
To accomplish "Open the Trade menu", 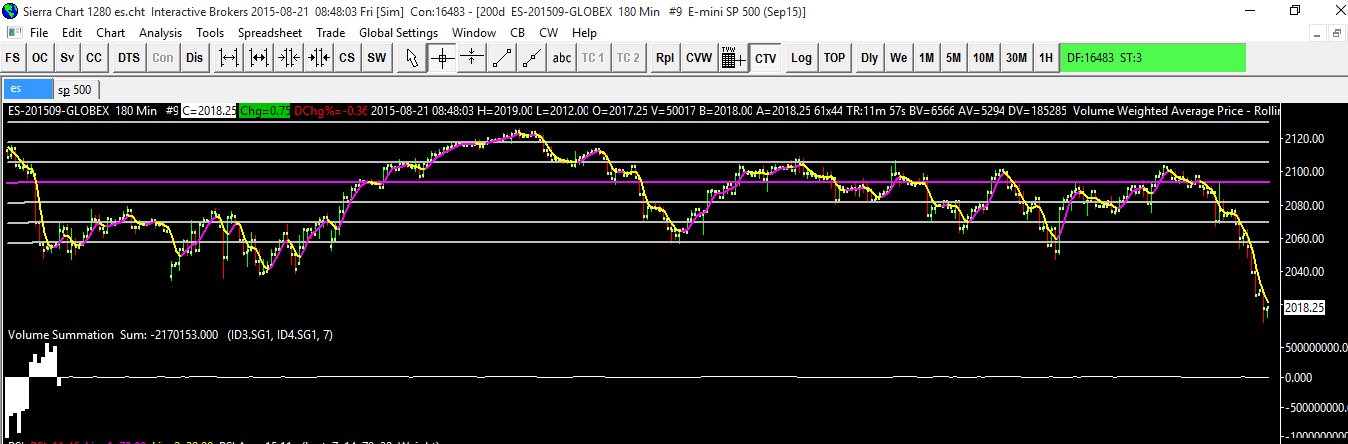I will (330, 33).
